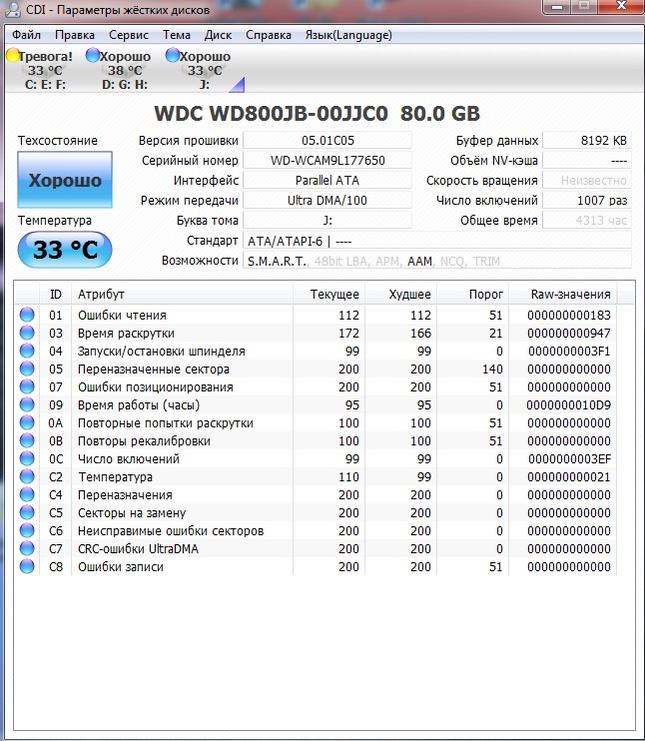The height and width of the screenshot is (741, 645).
Task: Click the blue status orb for D: G: H:
Action: point(93,56)
